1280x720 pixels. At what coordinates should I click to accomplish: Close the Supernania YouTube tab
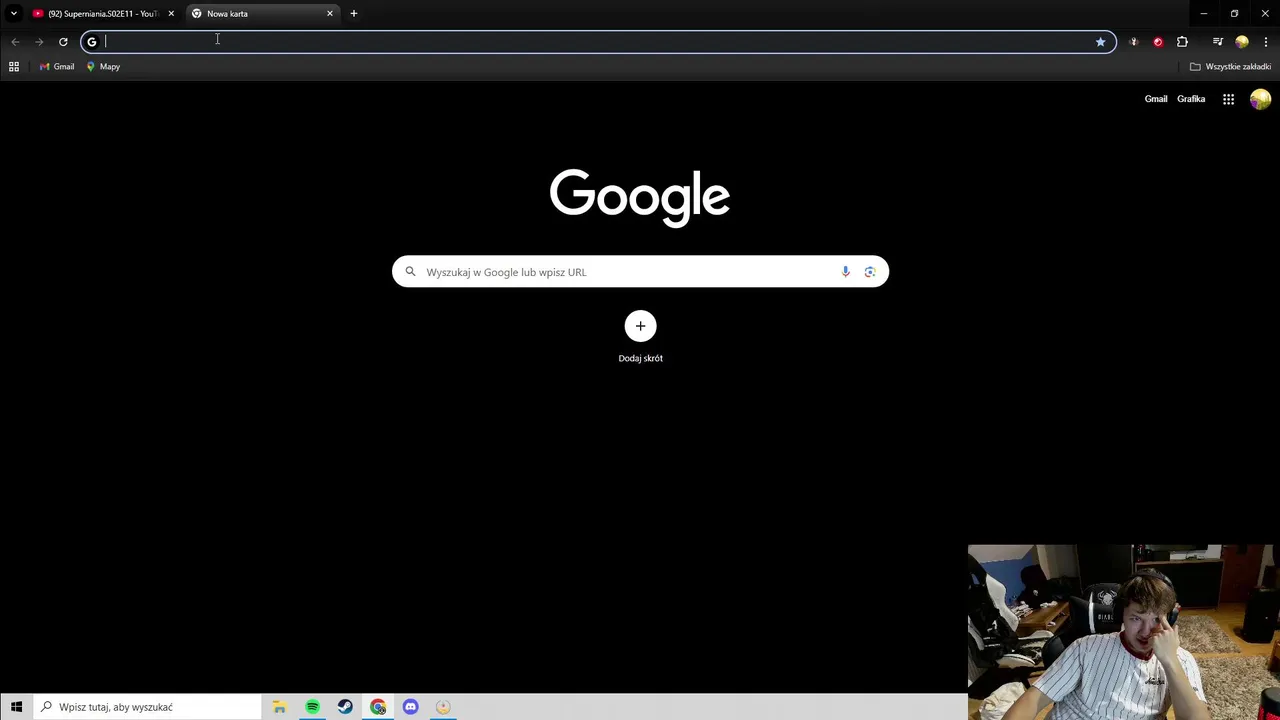click(171, 14)
